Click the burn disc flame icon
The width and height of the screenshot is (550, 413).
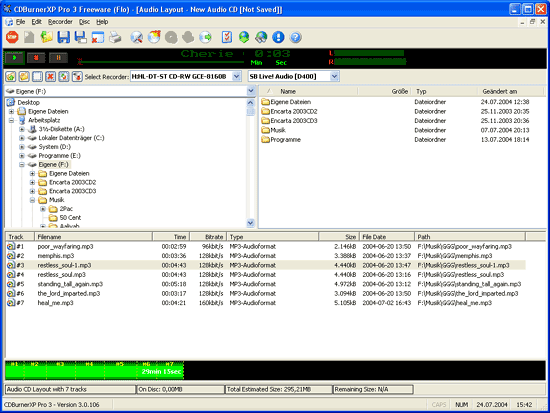tap(154, 37)
